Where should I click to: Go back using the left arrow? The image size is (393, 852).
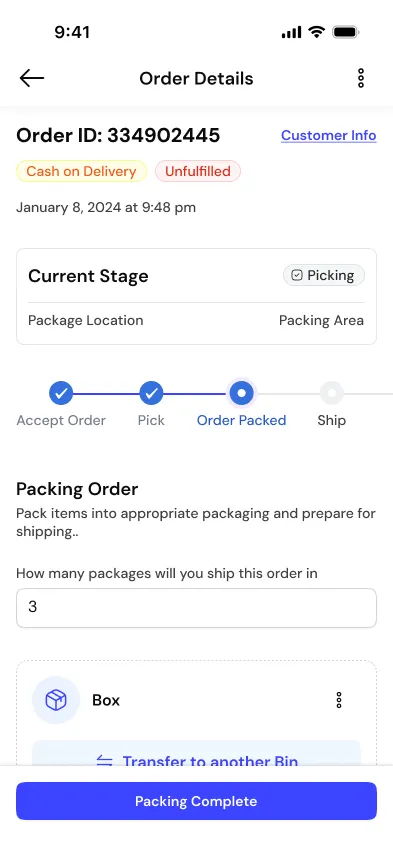[x=32, y=78]
